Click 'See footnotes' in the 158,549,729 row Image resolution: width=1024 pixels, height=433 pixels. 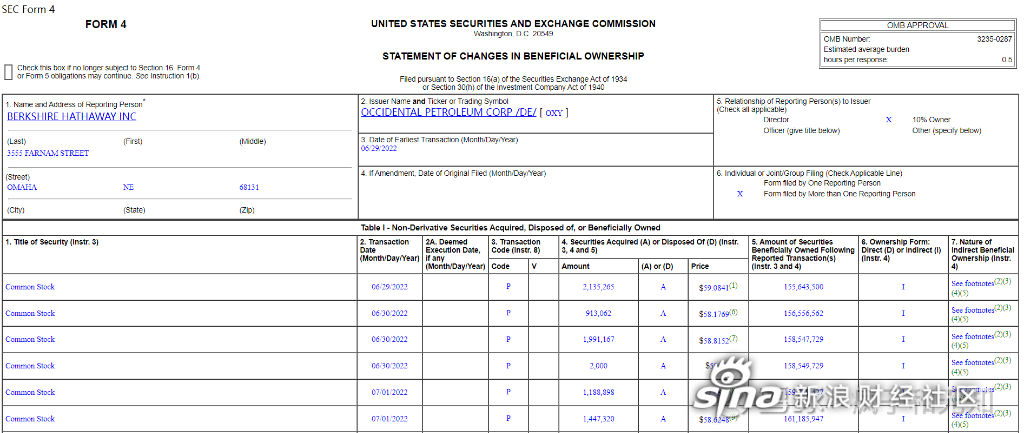coord(972,362)
